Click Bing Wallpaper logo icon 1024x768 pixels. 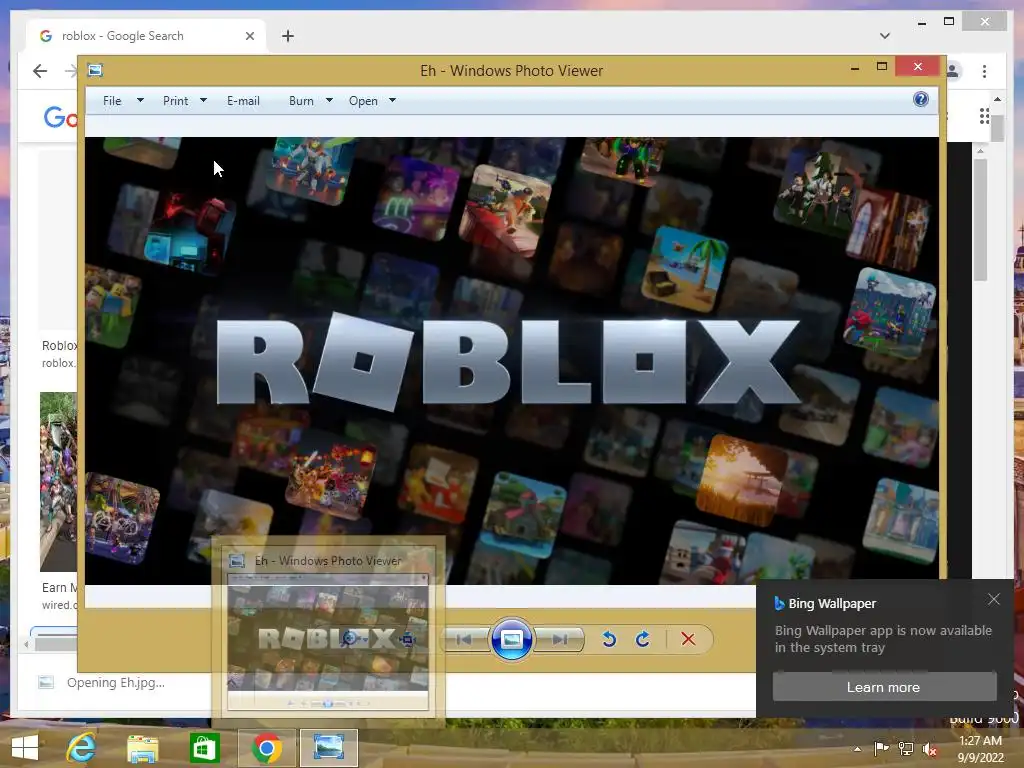coord(779,603)
